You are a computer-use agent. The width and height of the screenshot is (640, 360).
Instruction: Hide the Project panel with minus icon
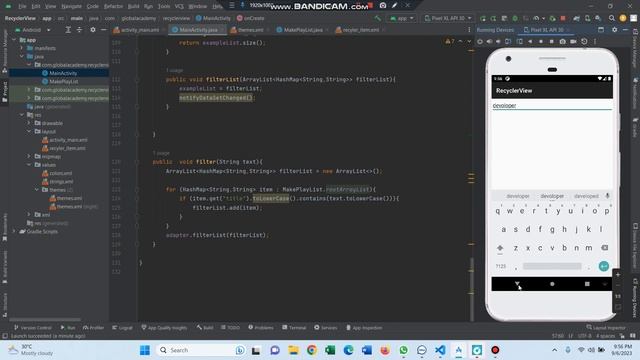104,30
